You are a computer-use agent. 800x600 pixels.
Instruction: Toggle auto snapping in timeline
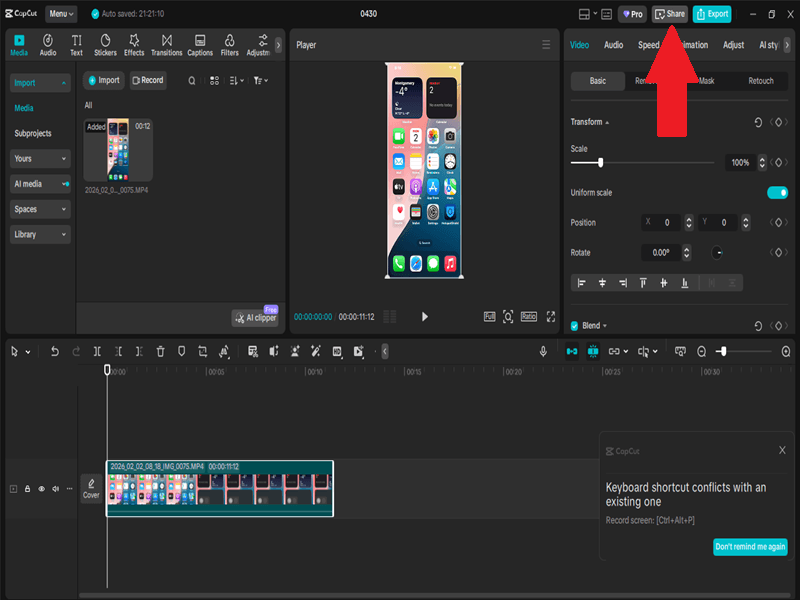point(593,352)
